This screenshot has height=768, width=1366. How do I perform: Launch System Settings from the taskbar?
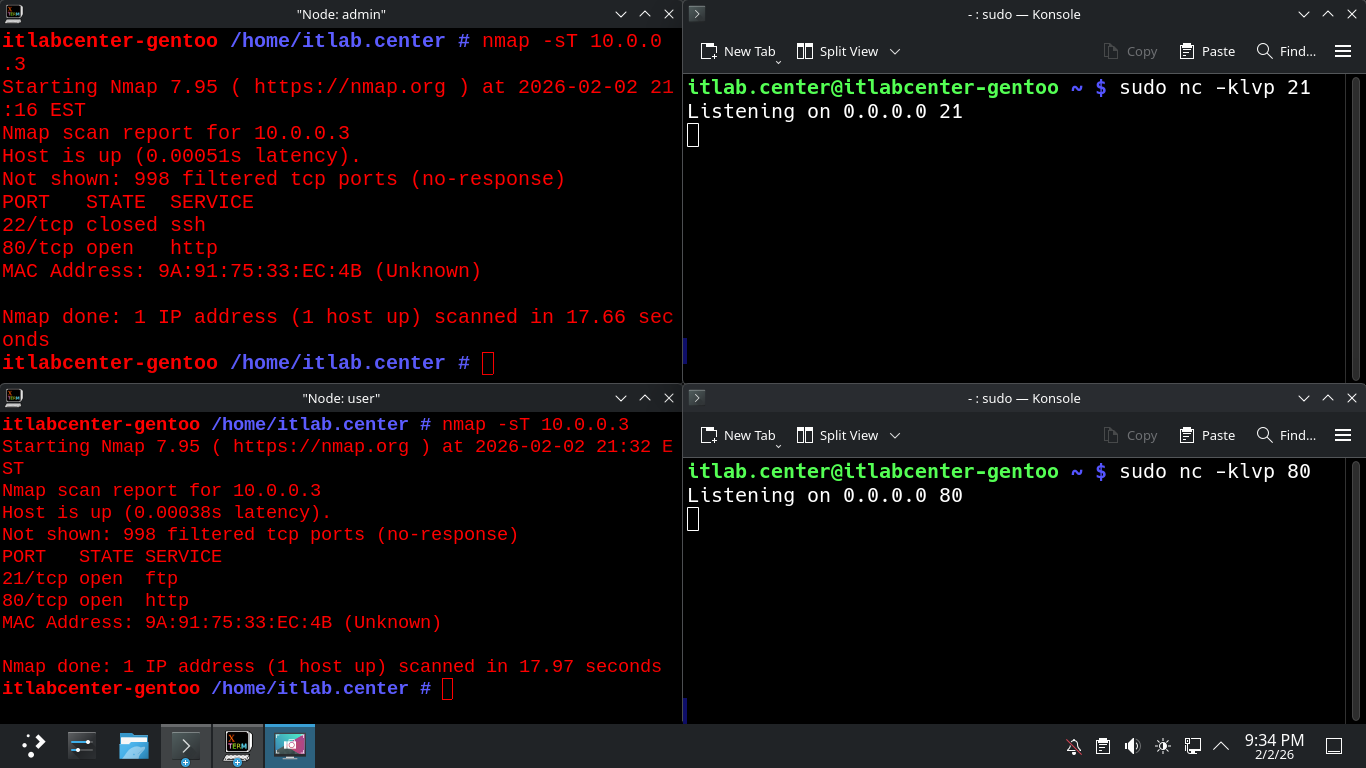pyautogui.click(x=82, y=745)
